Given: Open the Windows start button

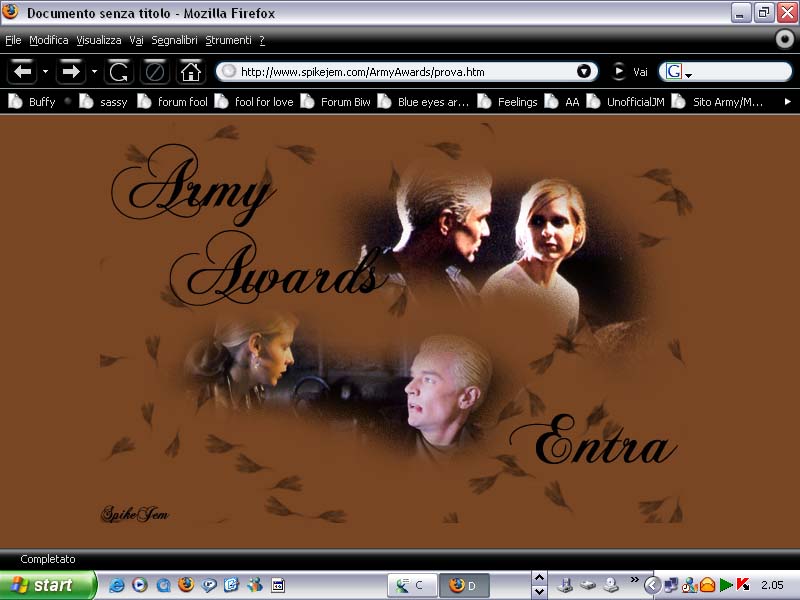Looking at the screenshot, I should (x=47, y=585).
